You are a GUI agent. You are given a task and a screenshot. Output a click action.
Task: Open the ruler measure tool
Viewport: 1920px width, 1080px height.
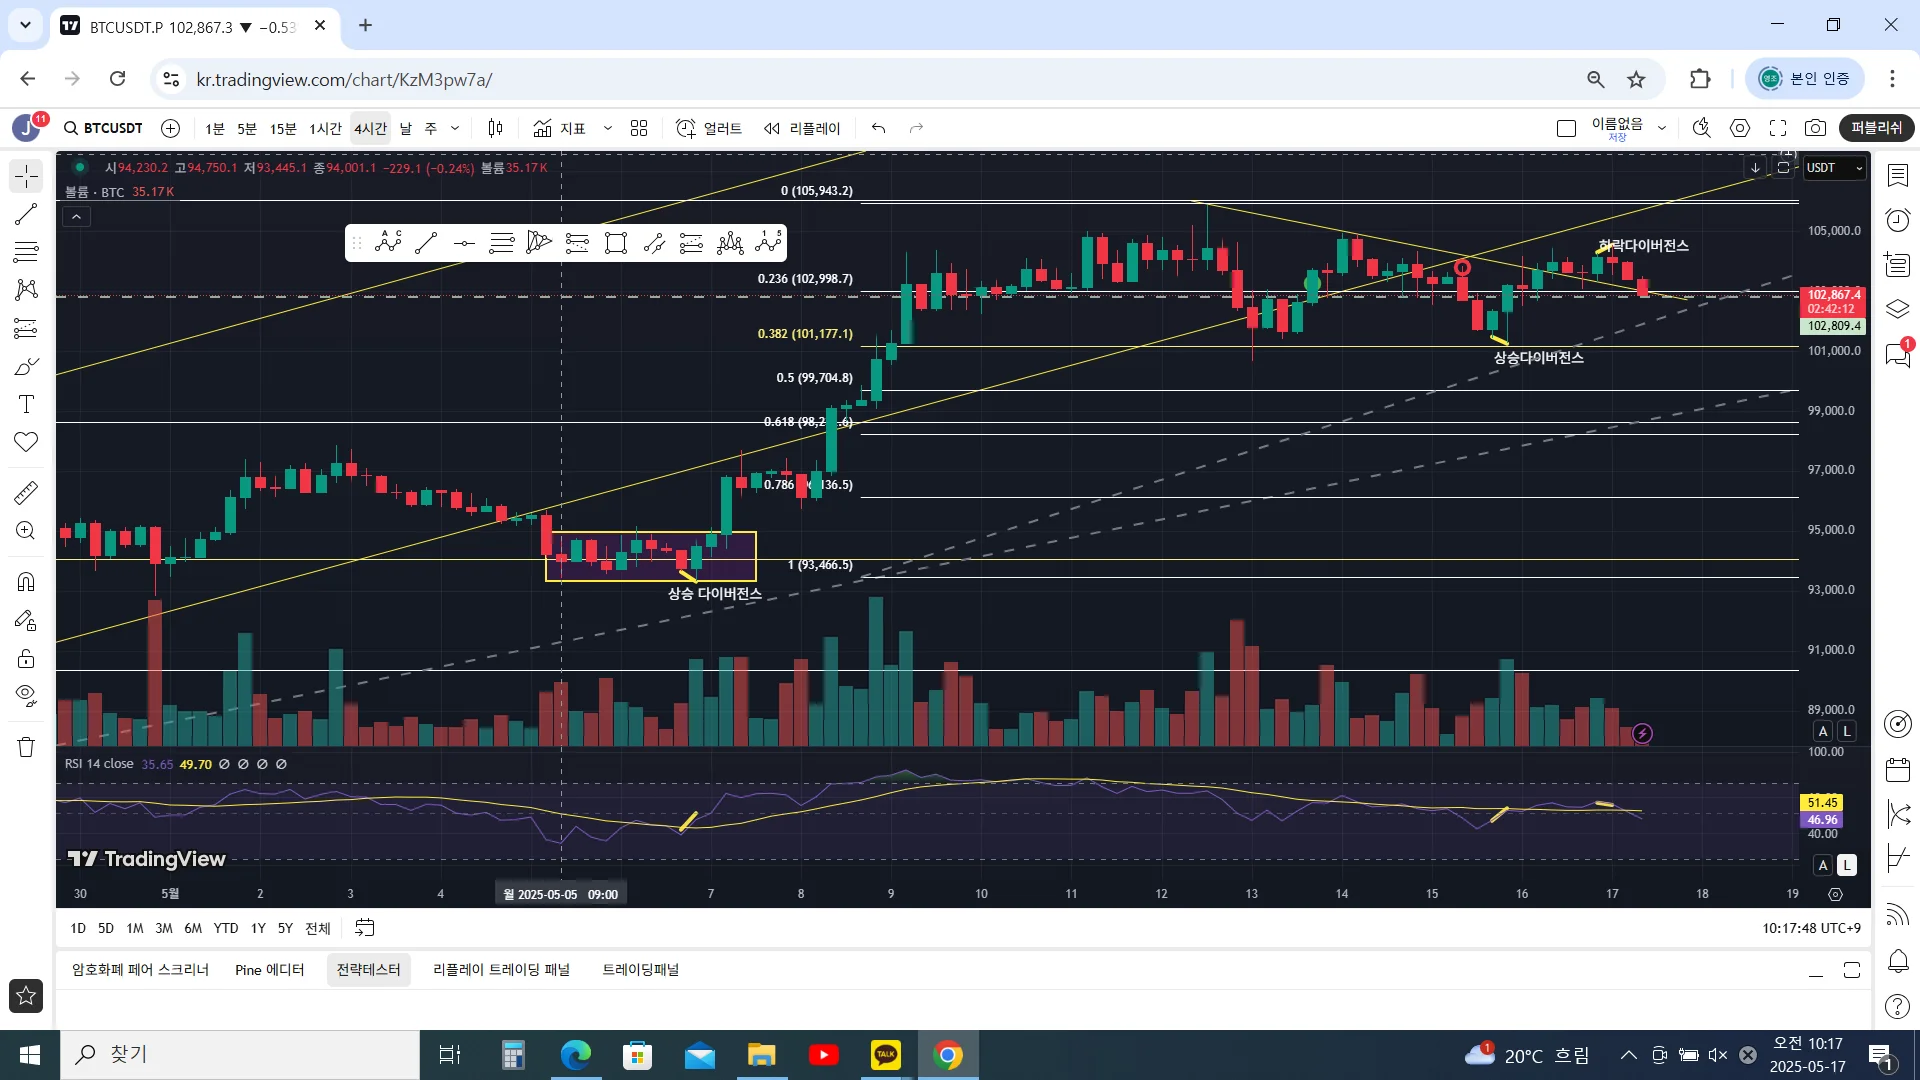coord(26,492)
